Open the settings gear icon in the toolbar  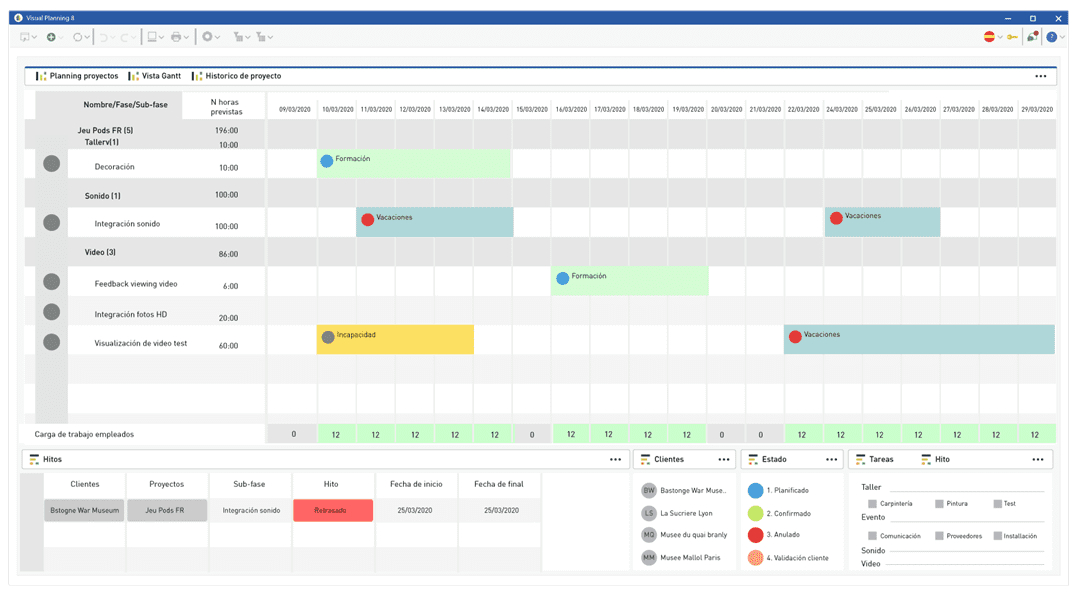click(207, 37)
